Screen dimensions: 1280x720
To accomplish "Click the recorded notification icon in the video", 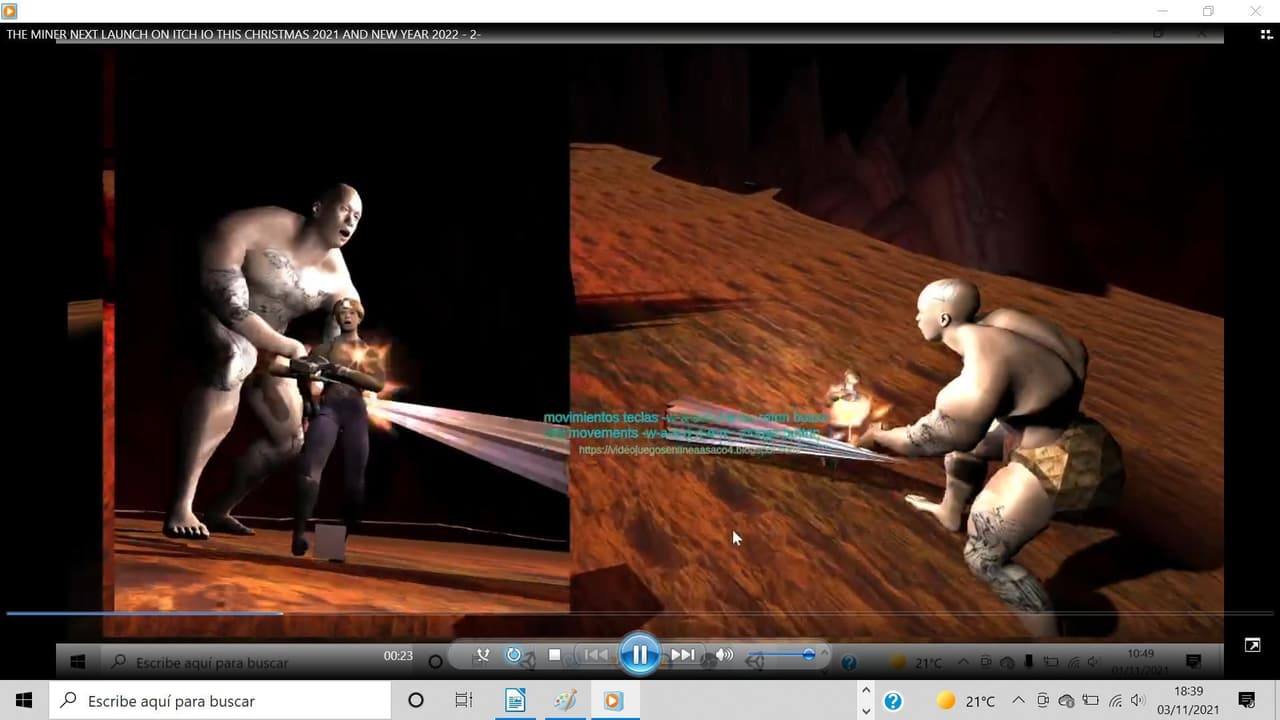I will 1193,662.
